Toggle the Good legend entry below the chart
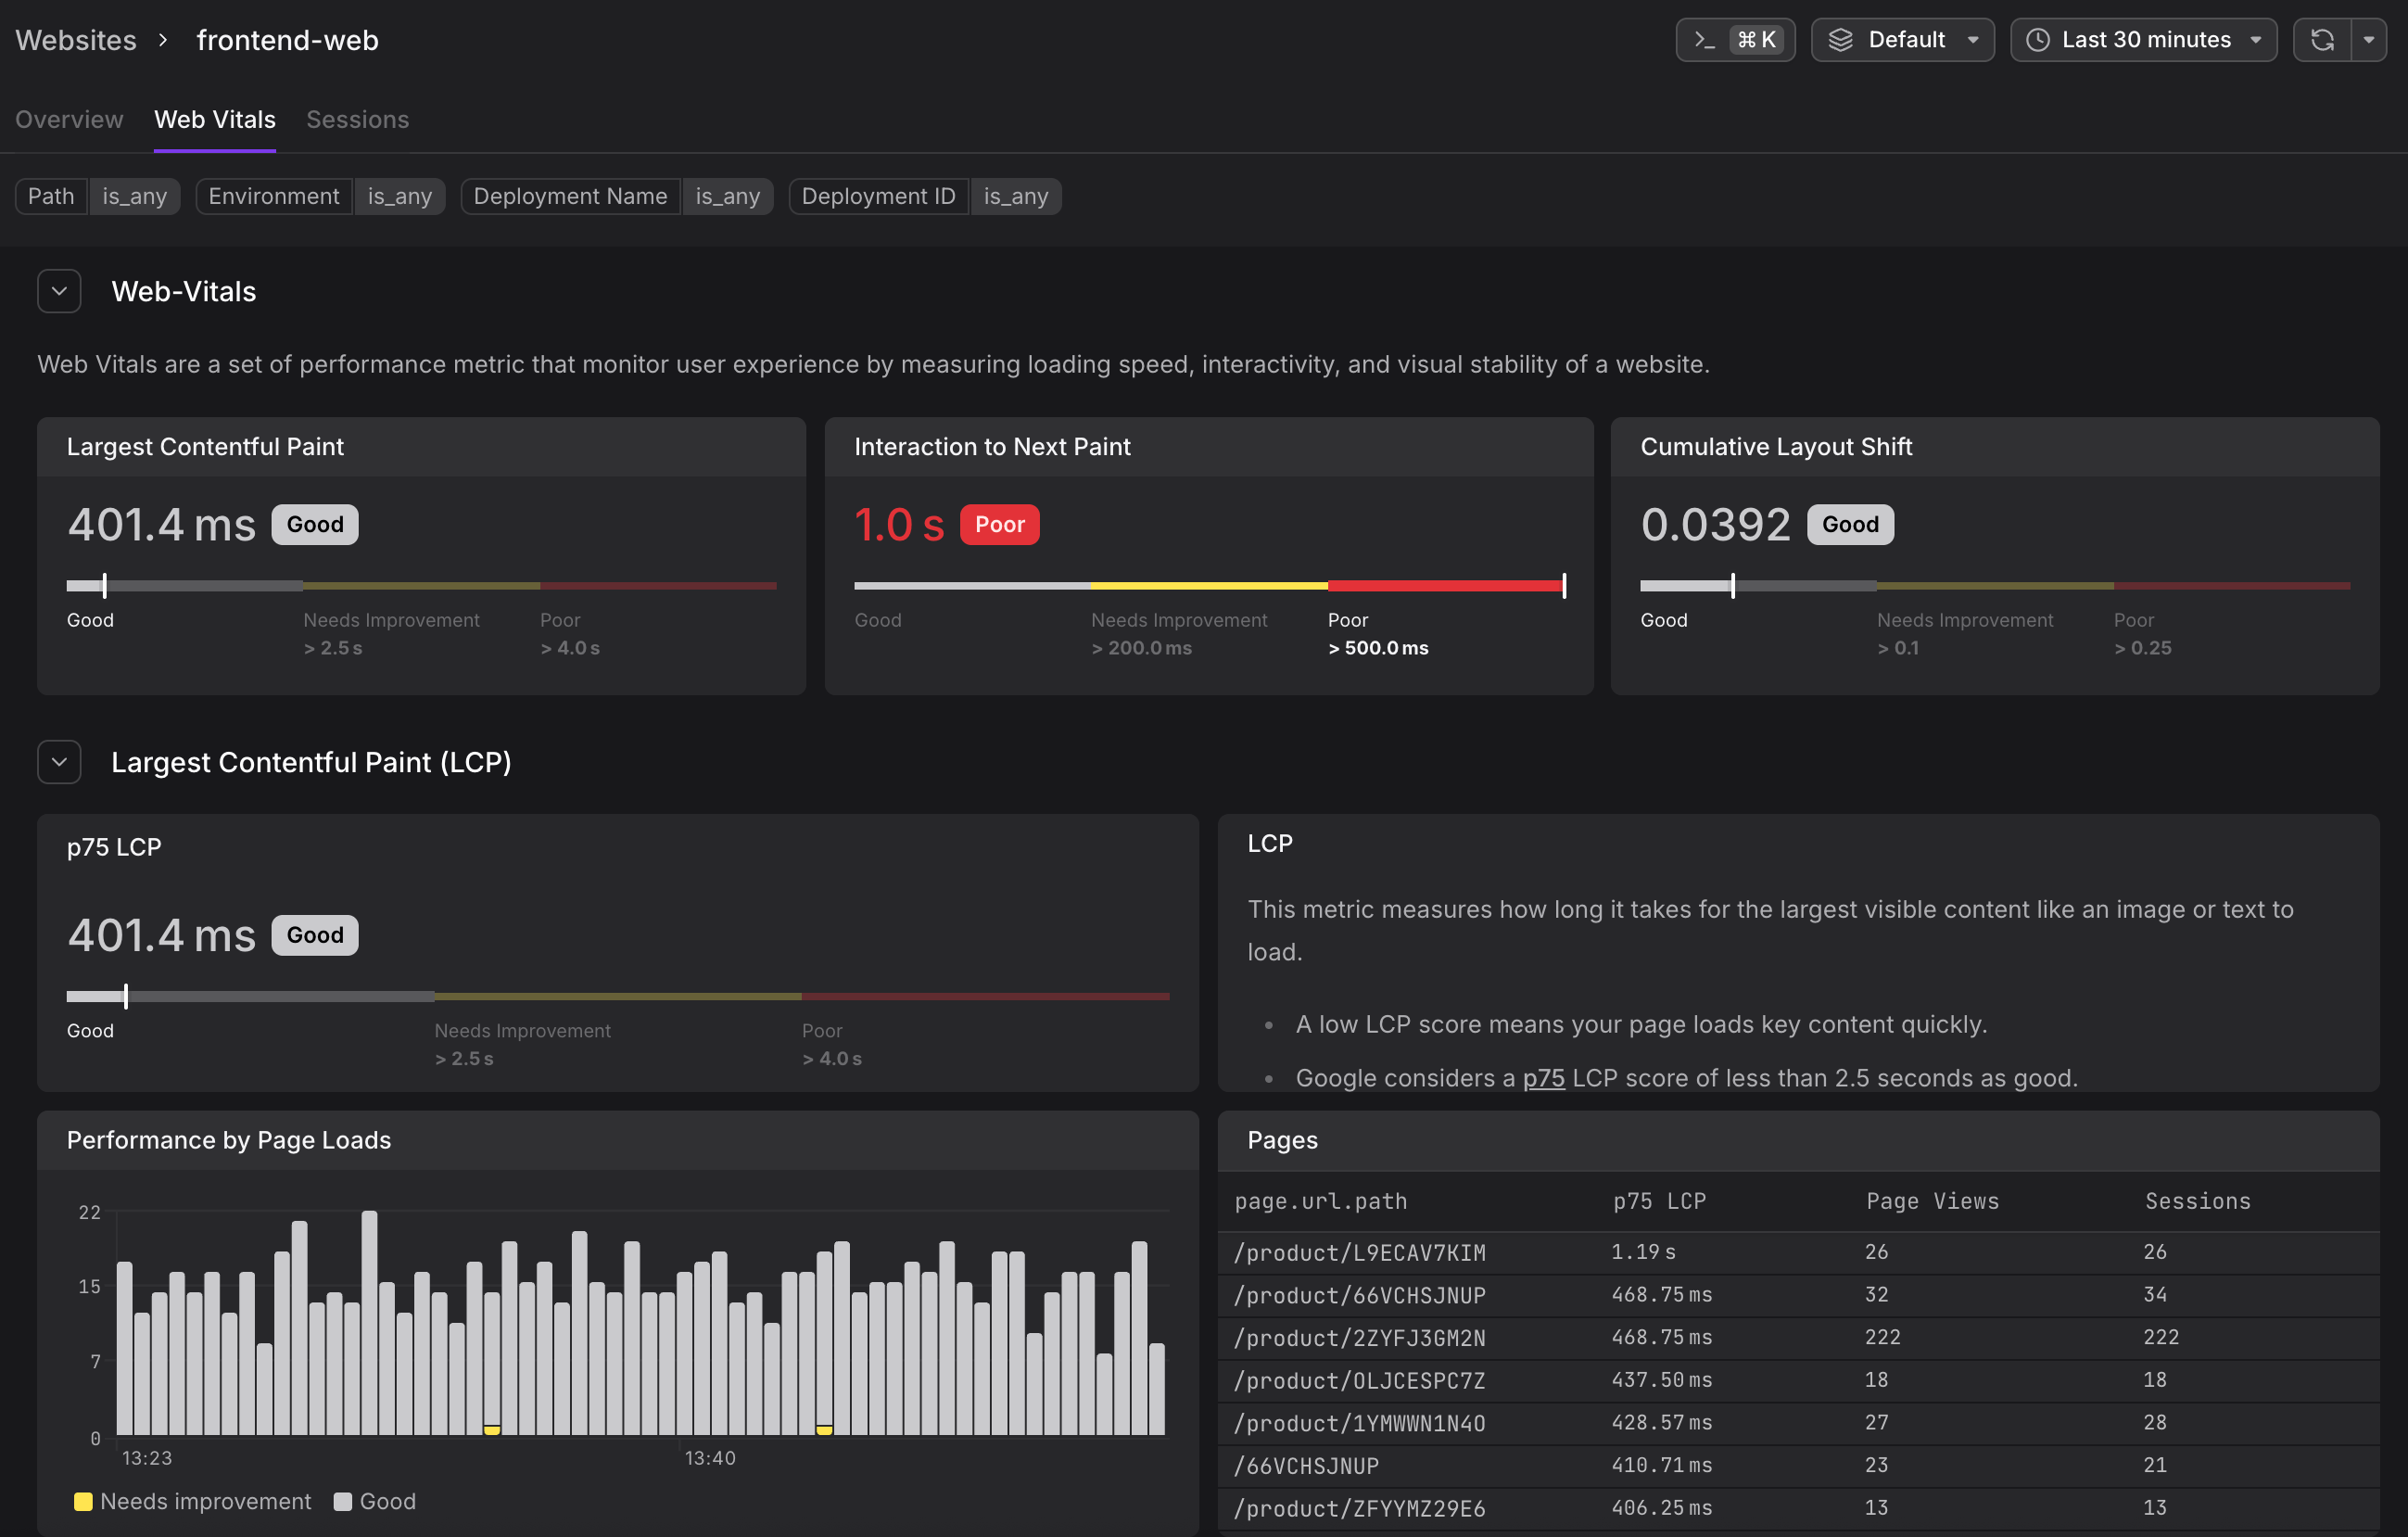 coord(375,1501)
